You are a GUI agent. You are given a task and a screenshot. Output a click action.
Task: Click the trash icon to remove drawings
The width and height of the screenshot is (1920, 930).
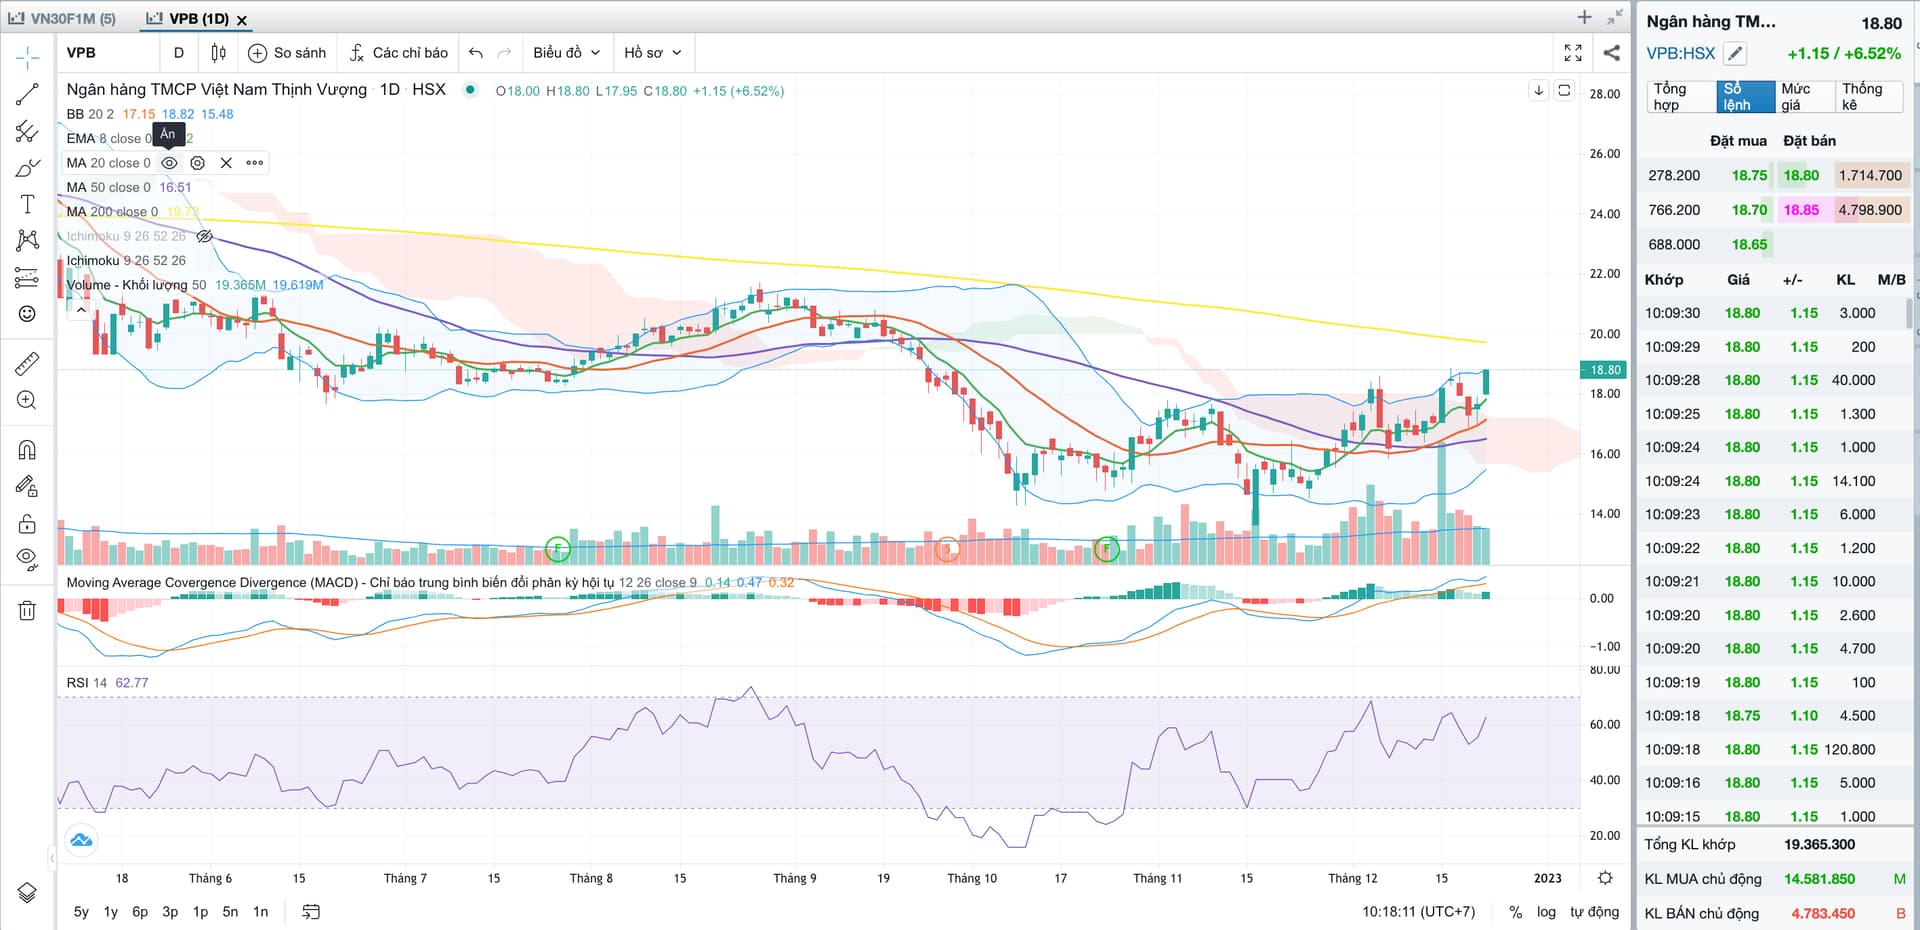(27, 610)
